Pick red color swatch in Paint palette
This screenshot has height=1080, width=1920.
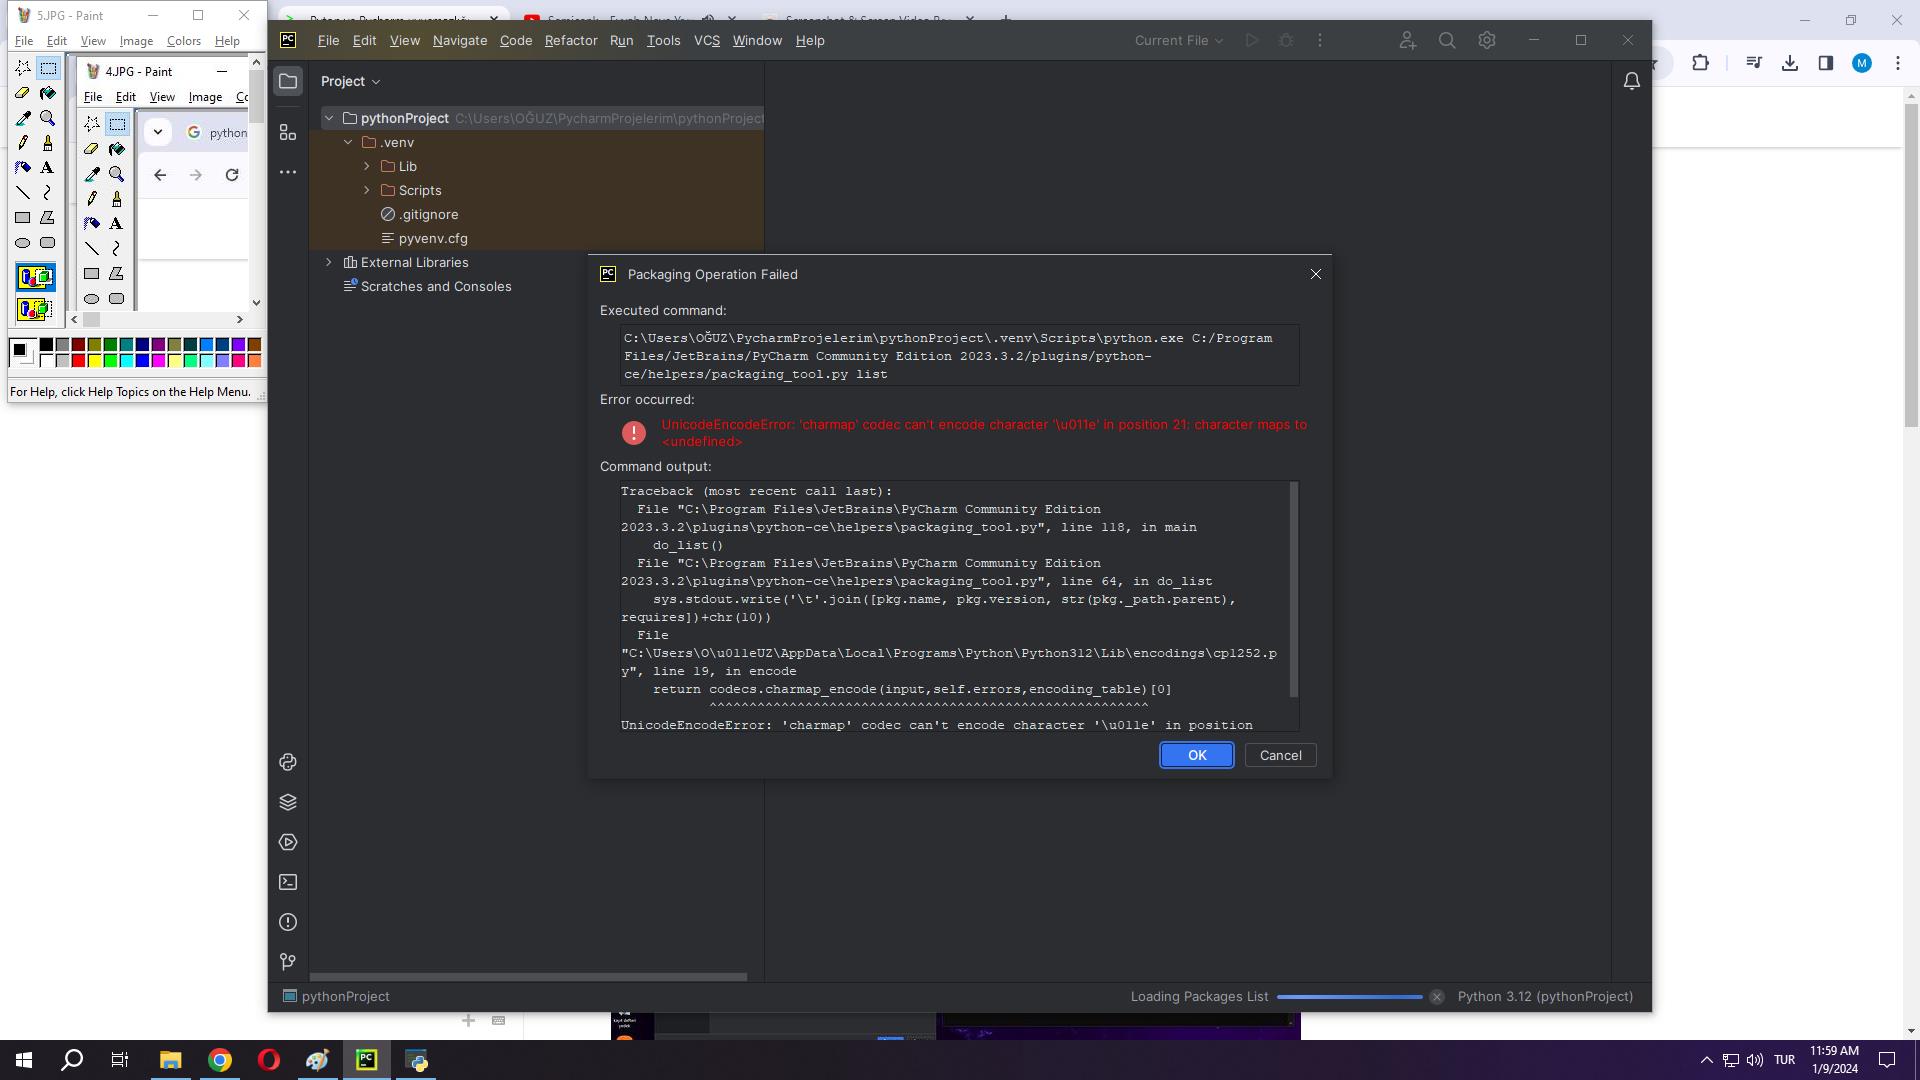(x=78, y=361)
